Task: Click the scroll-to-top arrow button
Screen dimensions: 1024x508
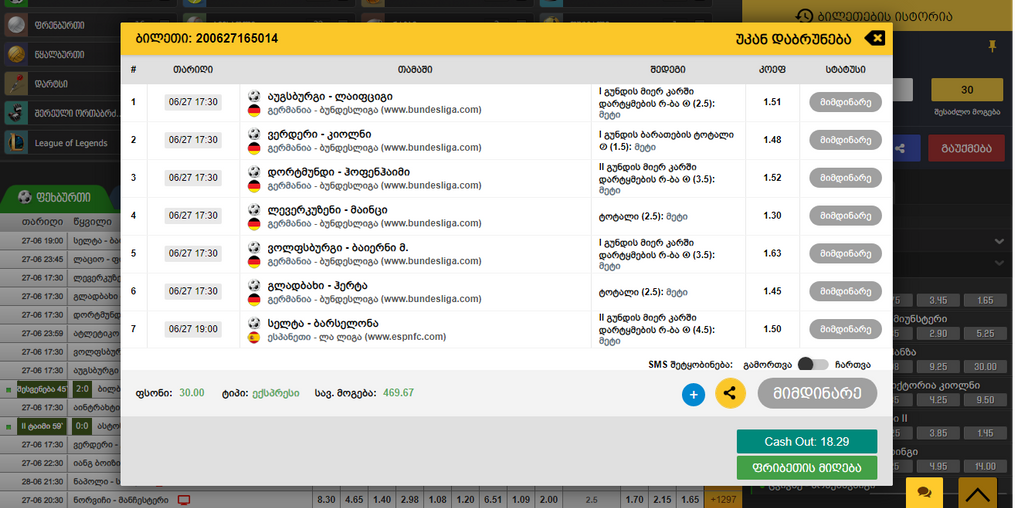Action: pyautogui.click(x=978, y=492)
